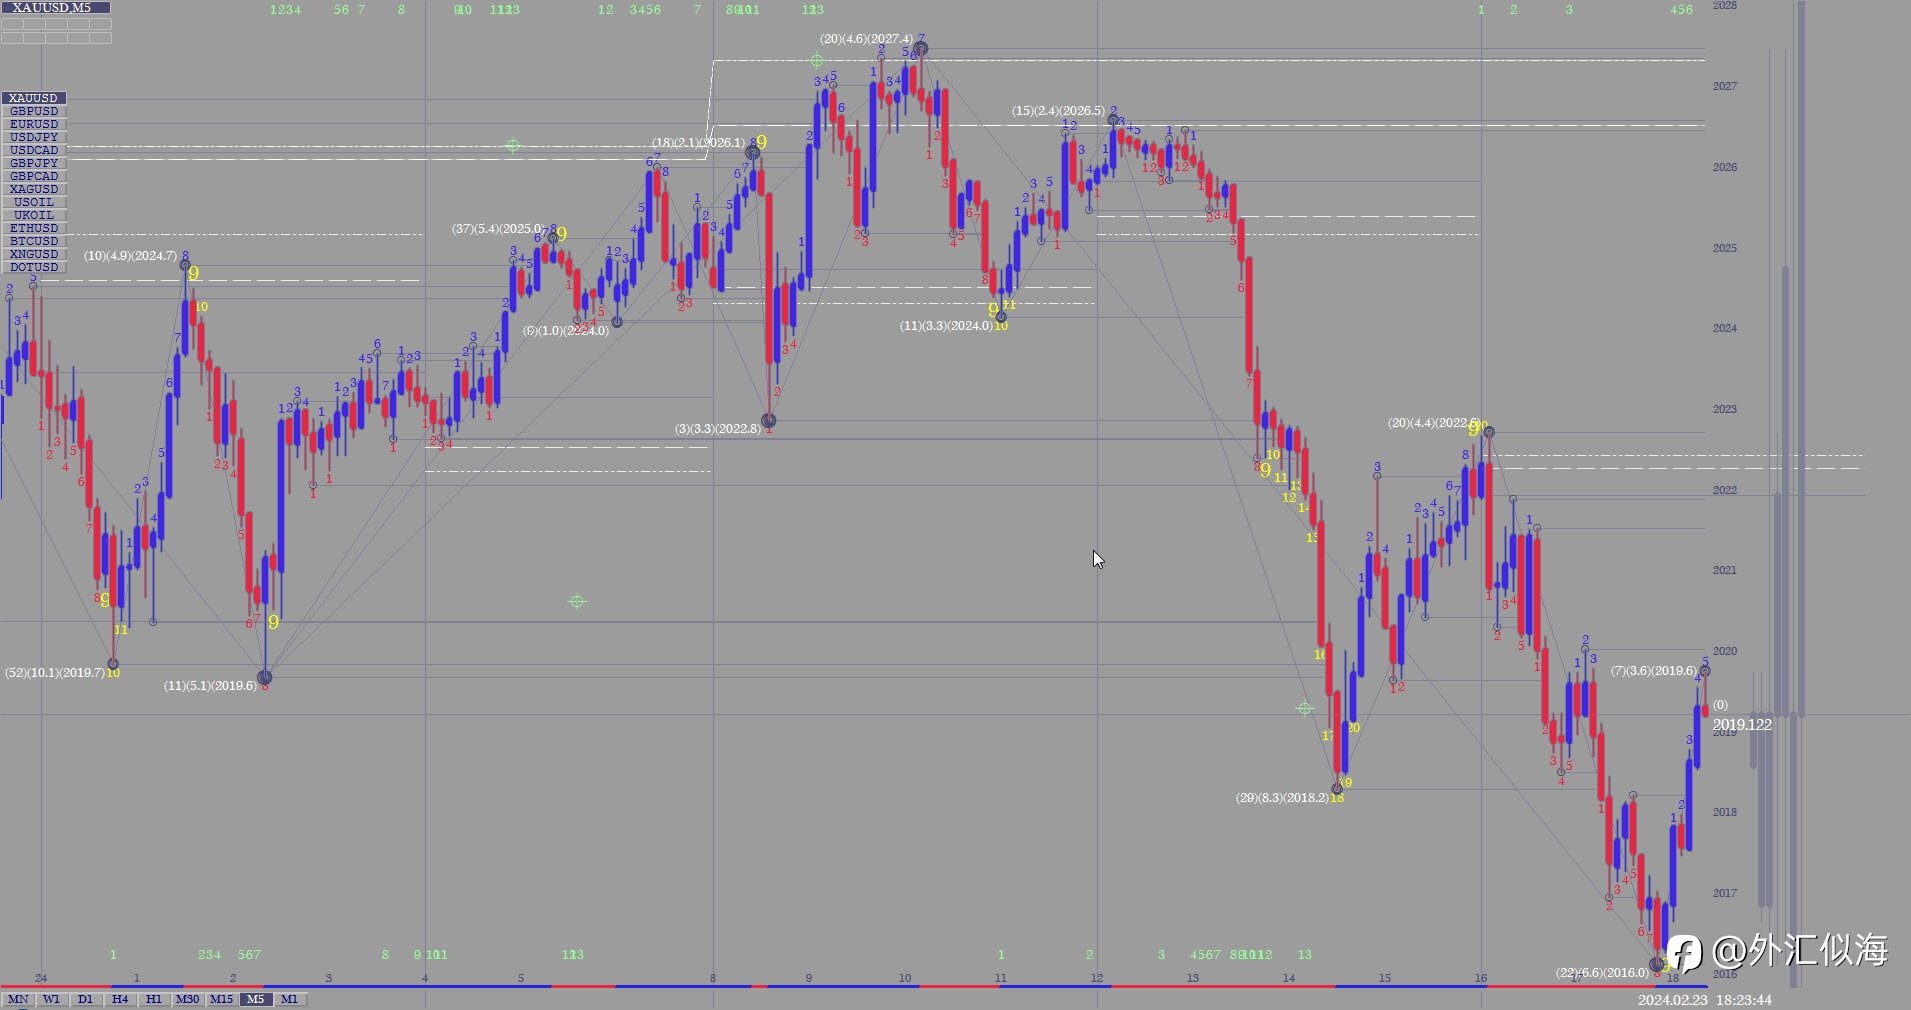1911x1010 pixels.
Task: Click the swing label (15)(2.4)(2026.5)
Action: tap(1058, 111)
